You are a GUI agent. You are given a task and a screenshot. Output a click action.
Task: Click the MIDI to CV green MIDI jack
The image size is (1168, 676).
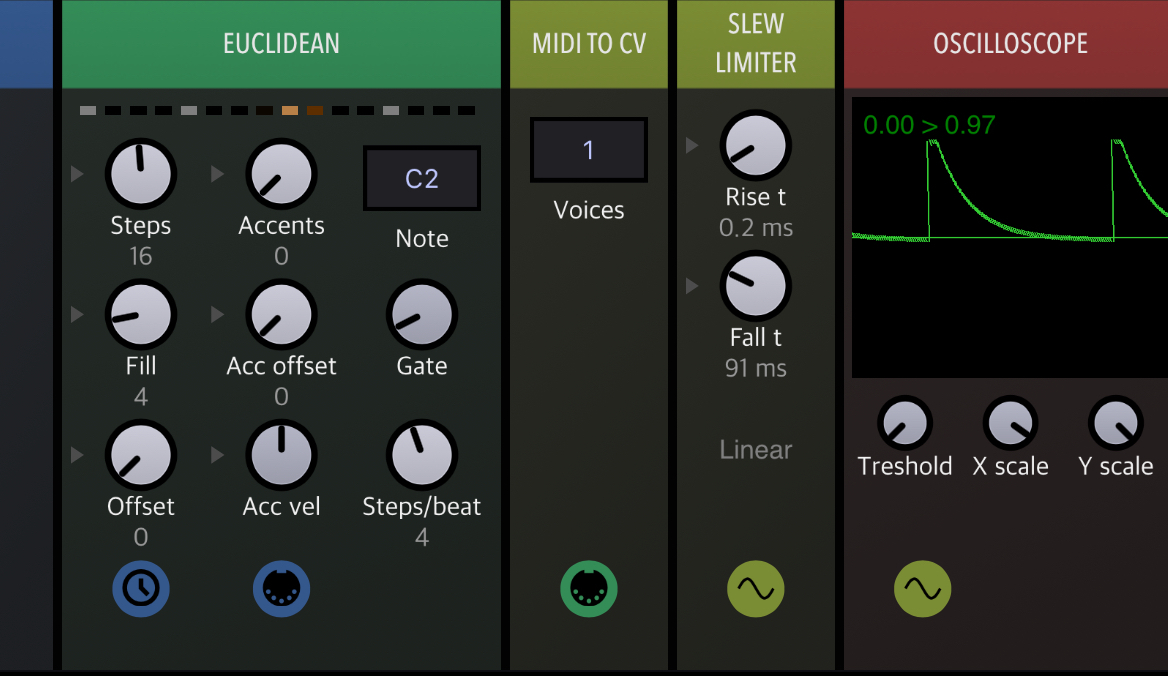[x=588, y=589]
